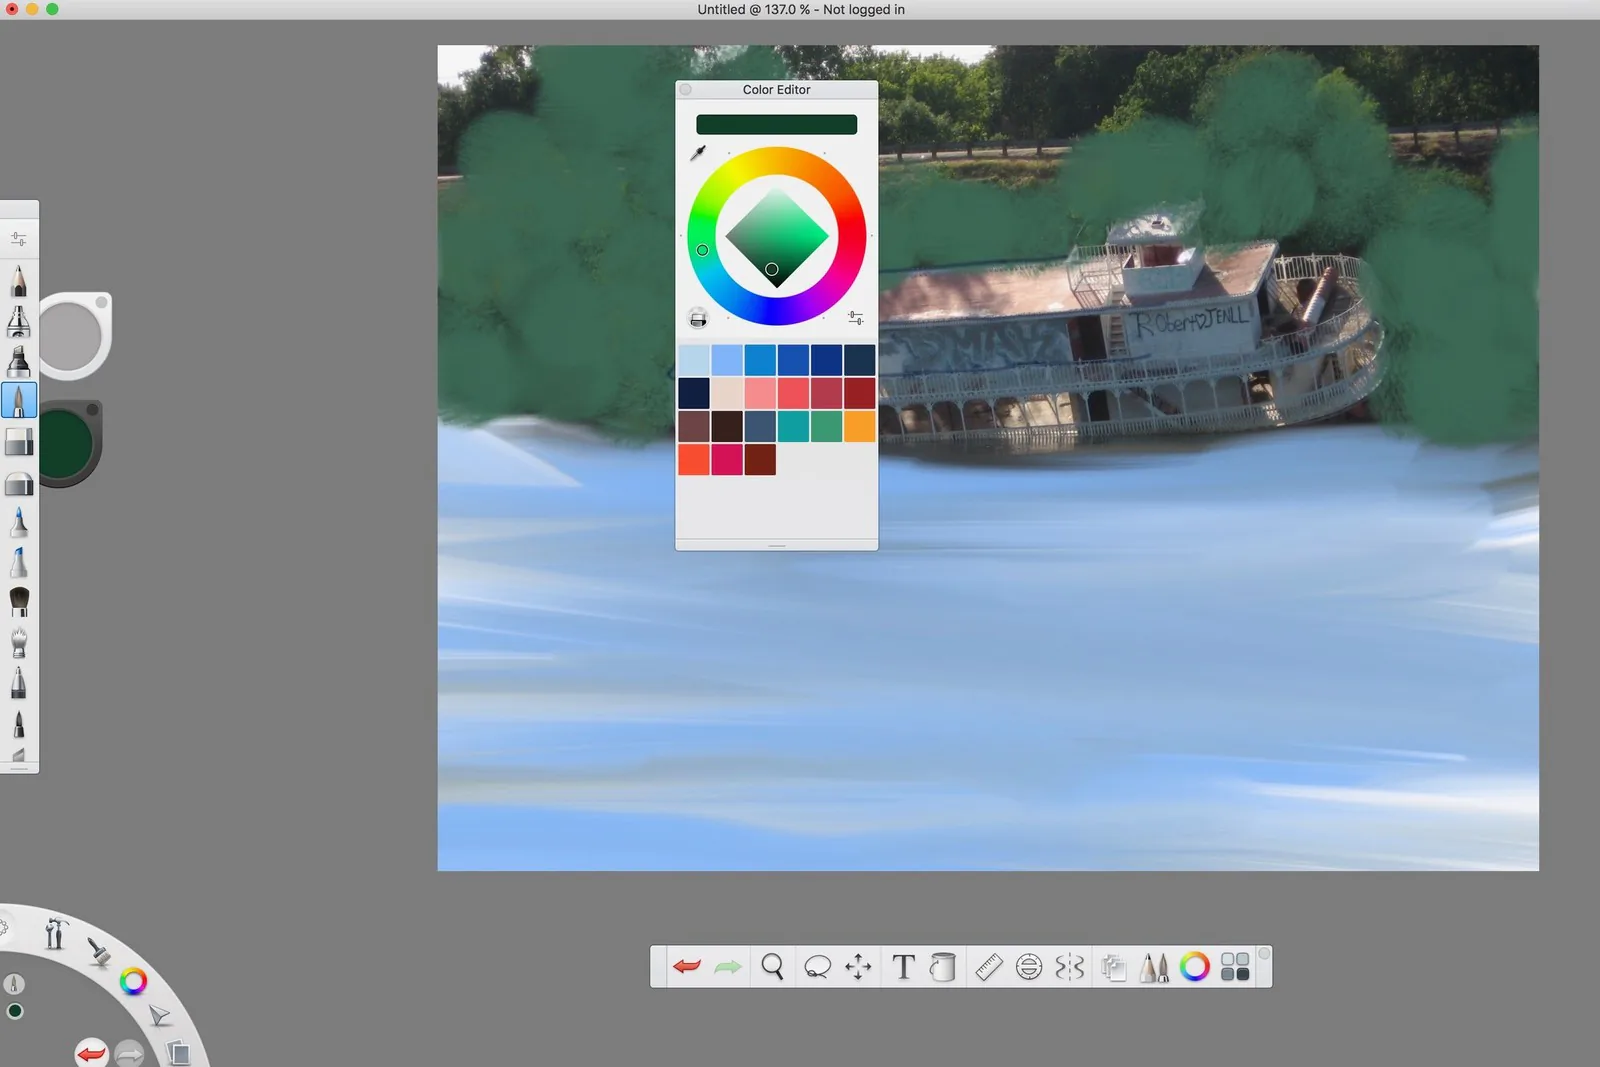1600x1067 pixels.
Task: Open brush properties sliders icon in palette
Action: (18, 239)
